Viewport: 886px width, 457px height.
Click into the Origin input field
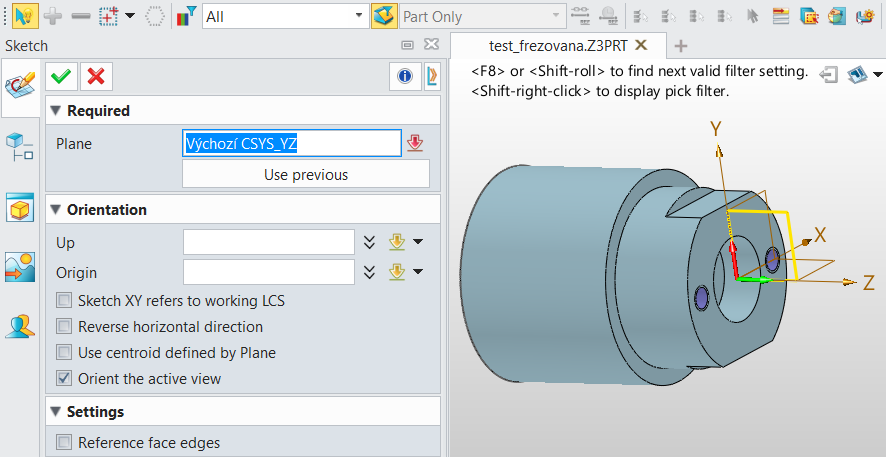pyautogui.click(x=268, y=272)
